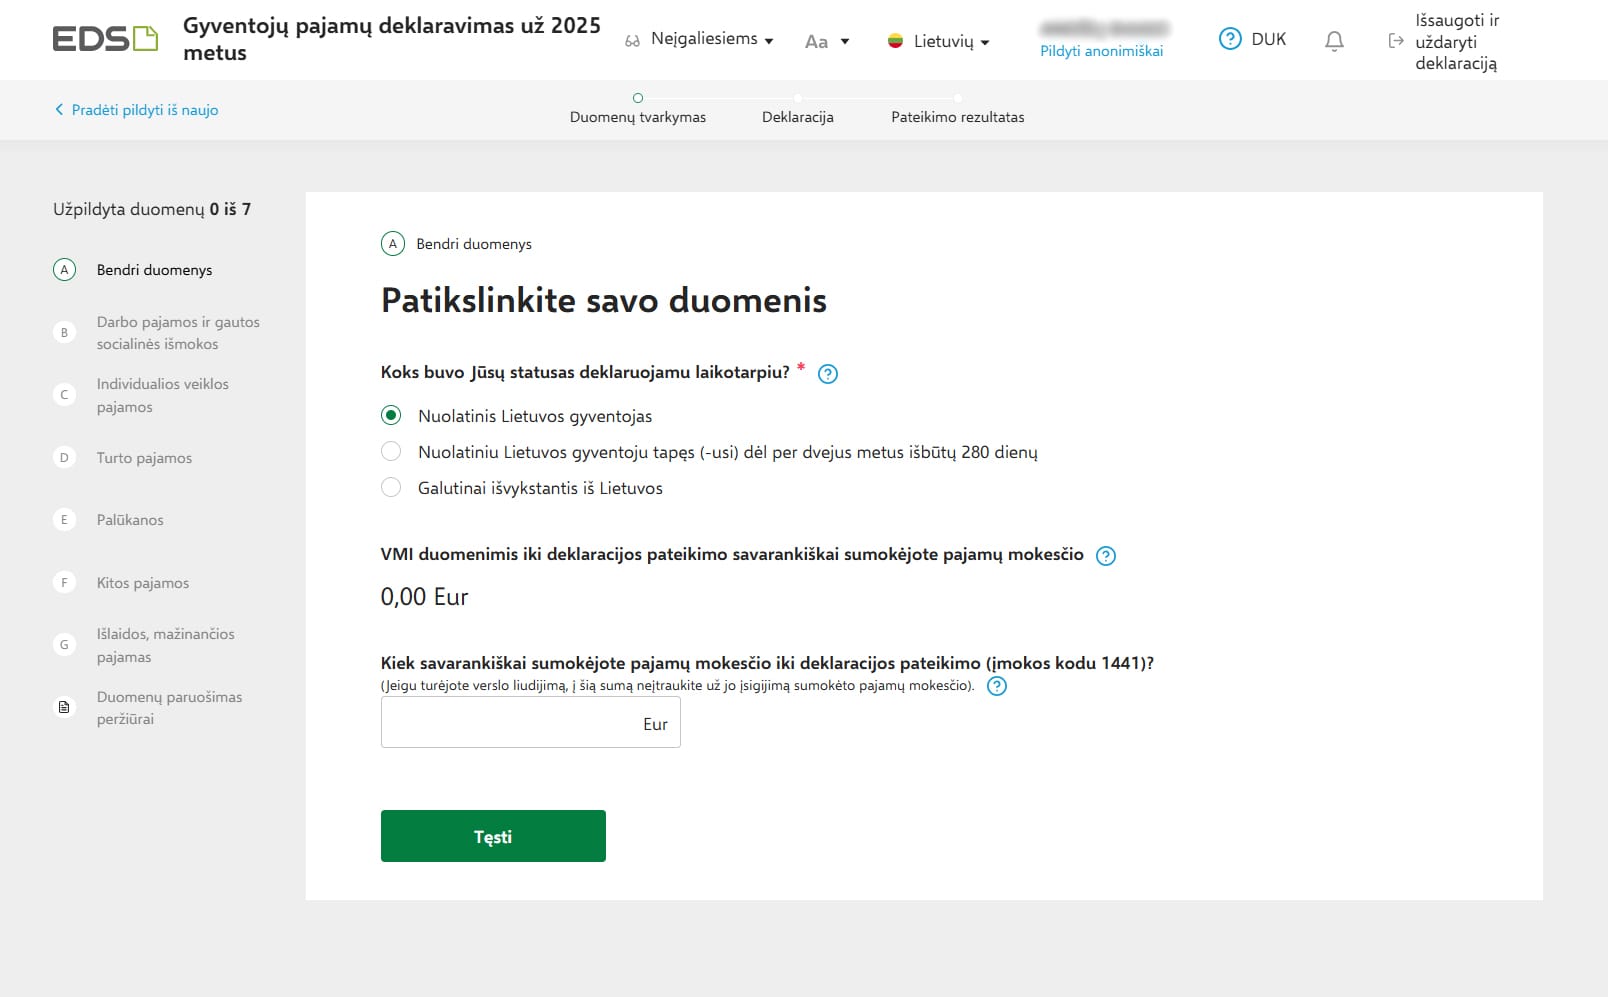
Task: Select the 280 days resident status option
Action: (x=391, y=452)
